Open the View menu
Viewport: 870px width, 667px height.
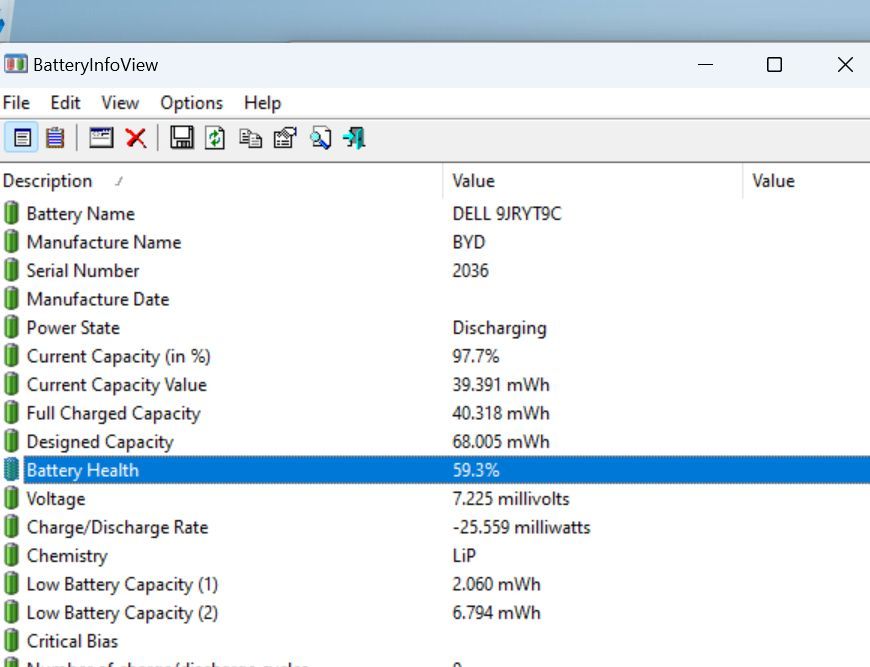[x=120, y=103]
